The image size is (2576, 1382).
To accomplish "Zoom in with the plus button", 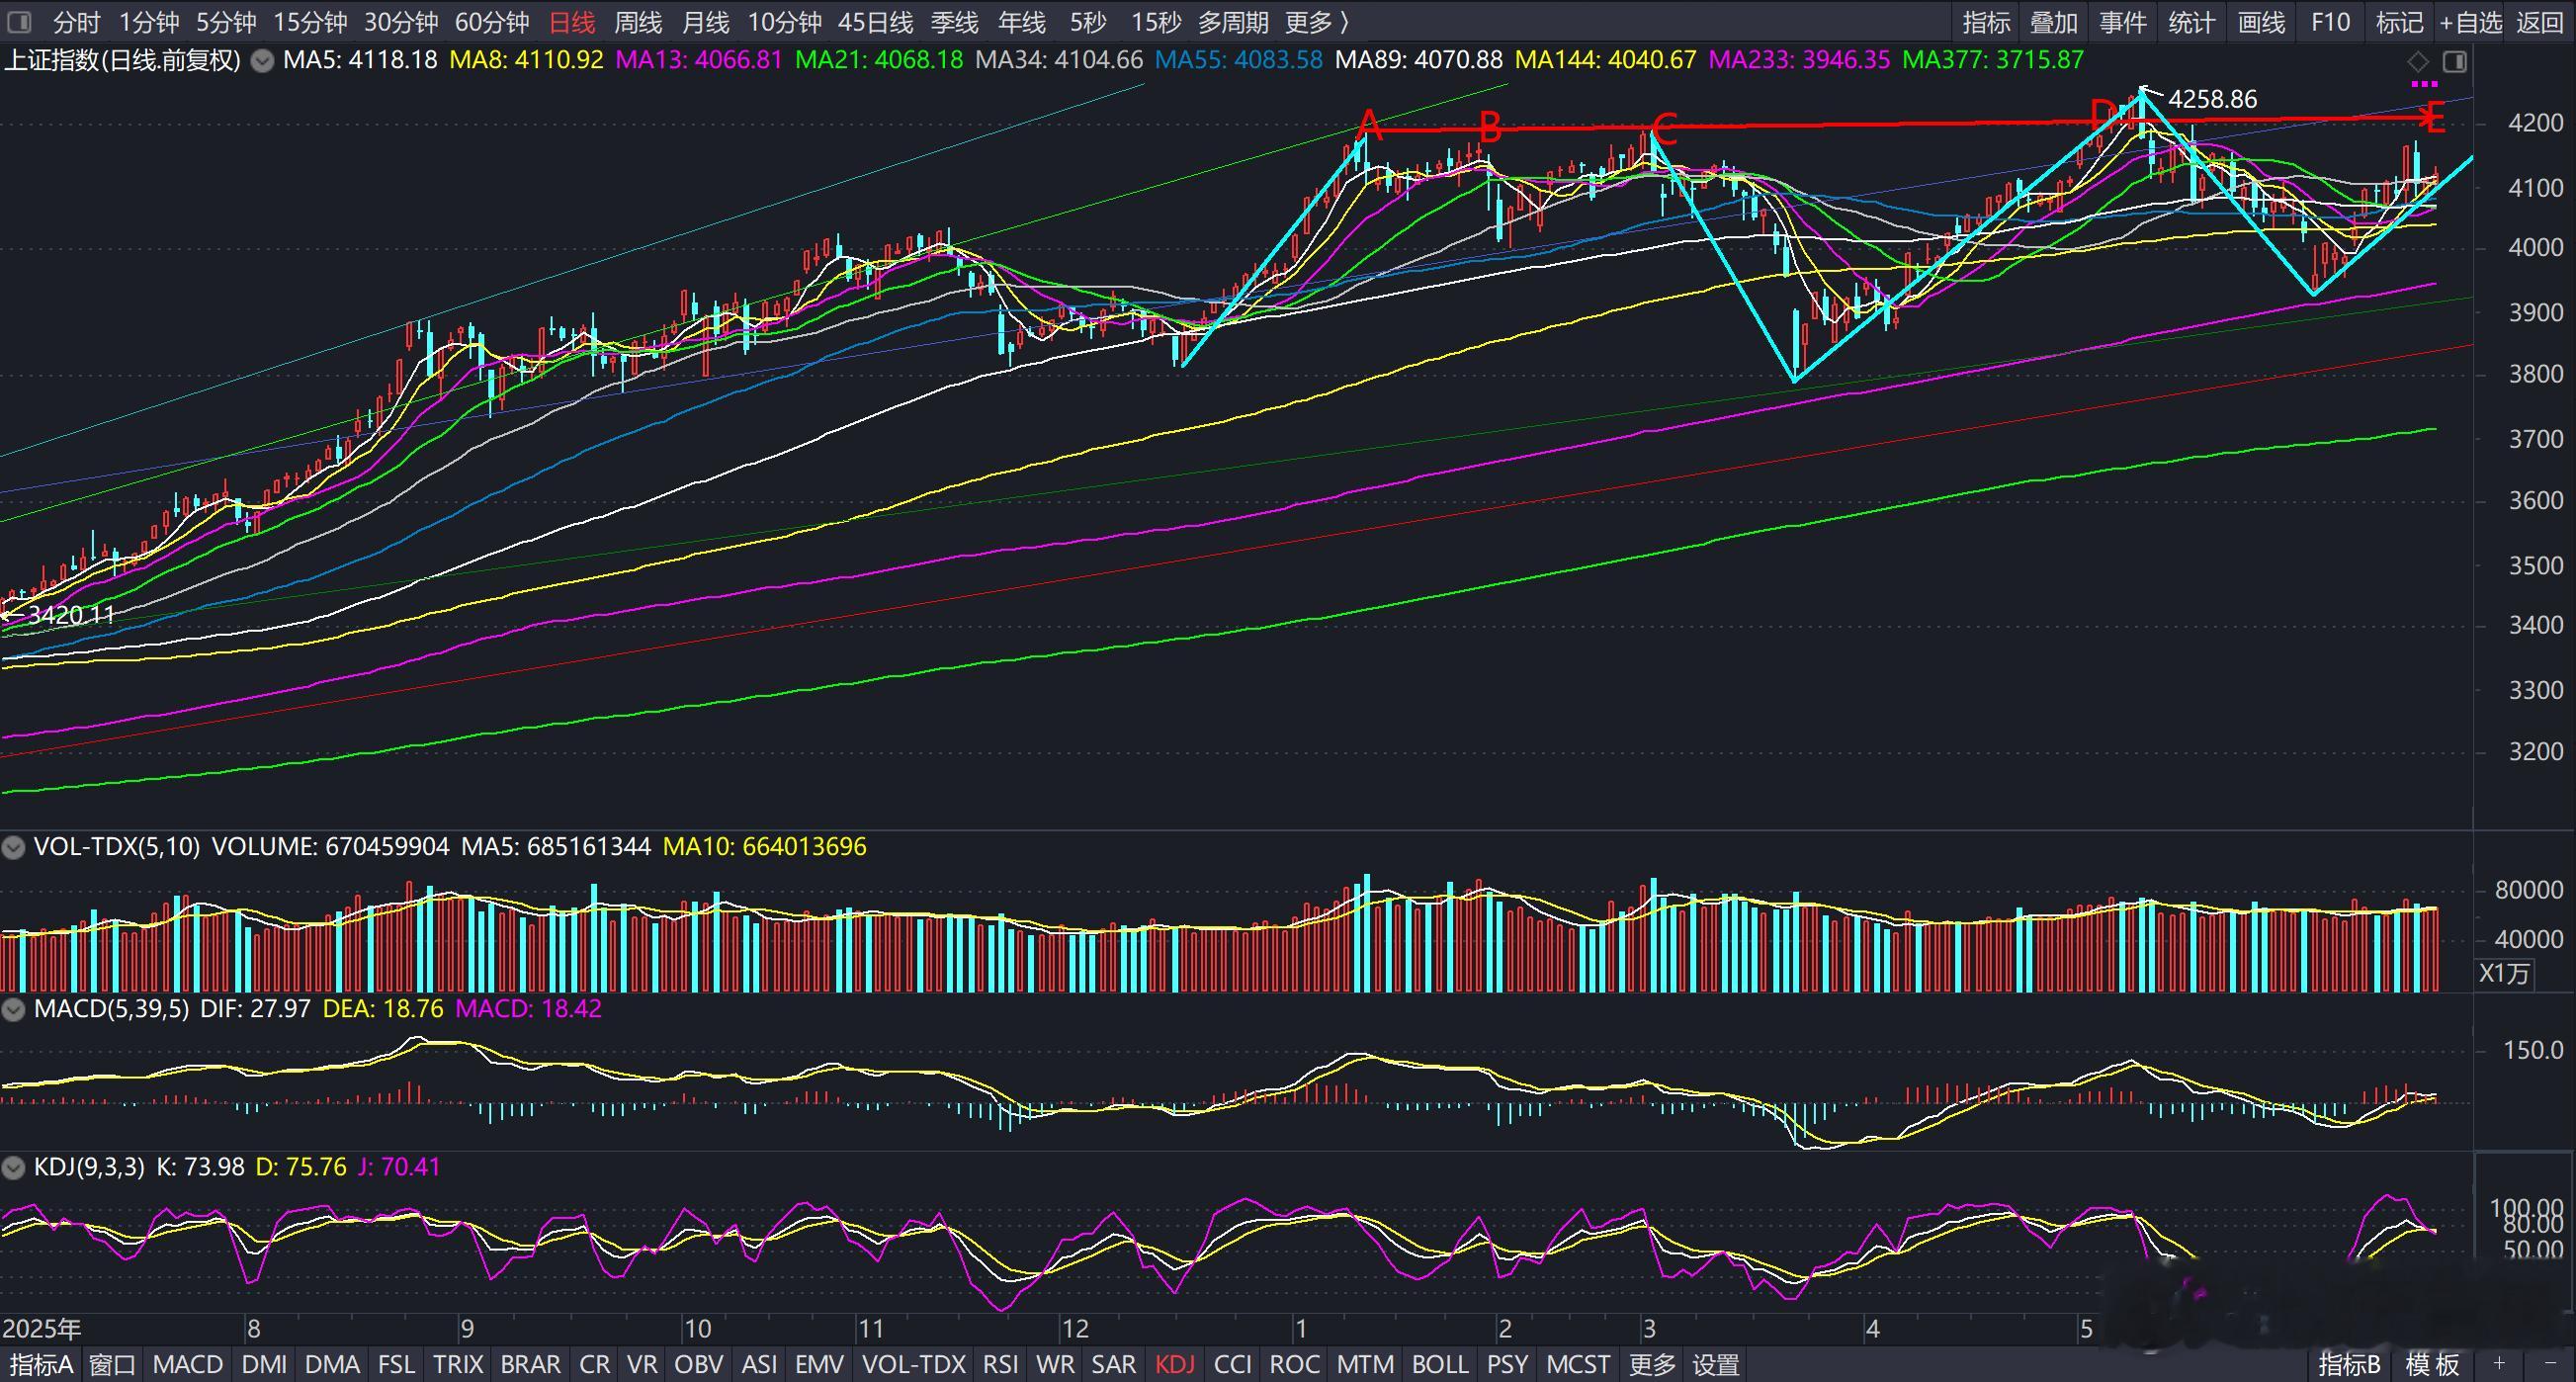I will tap(2499, 1364).
